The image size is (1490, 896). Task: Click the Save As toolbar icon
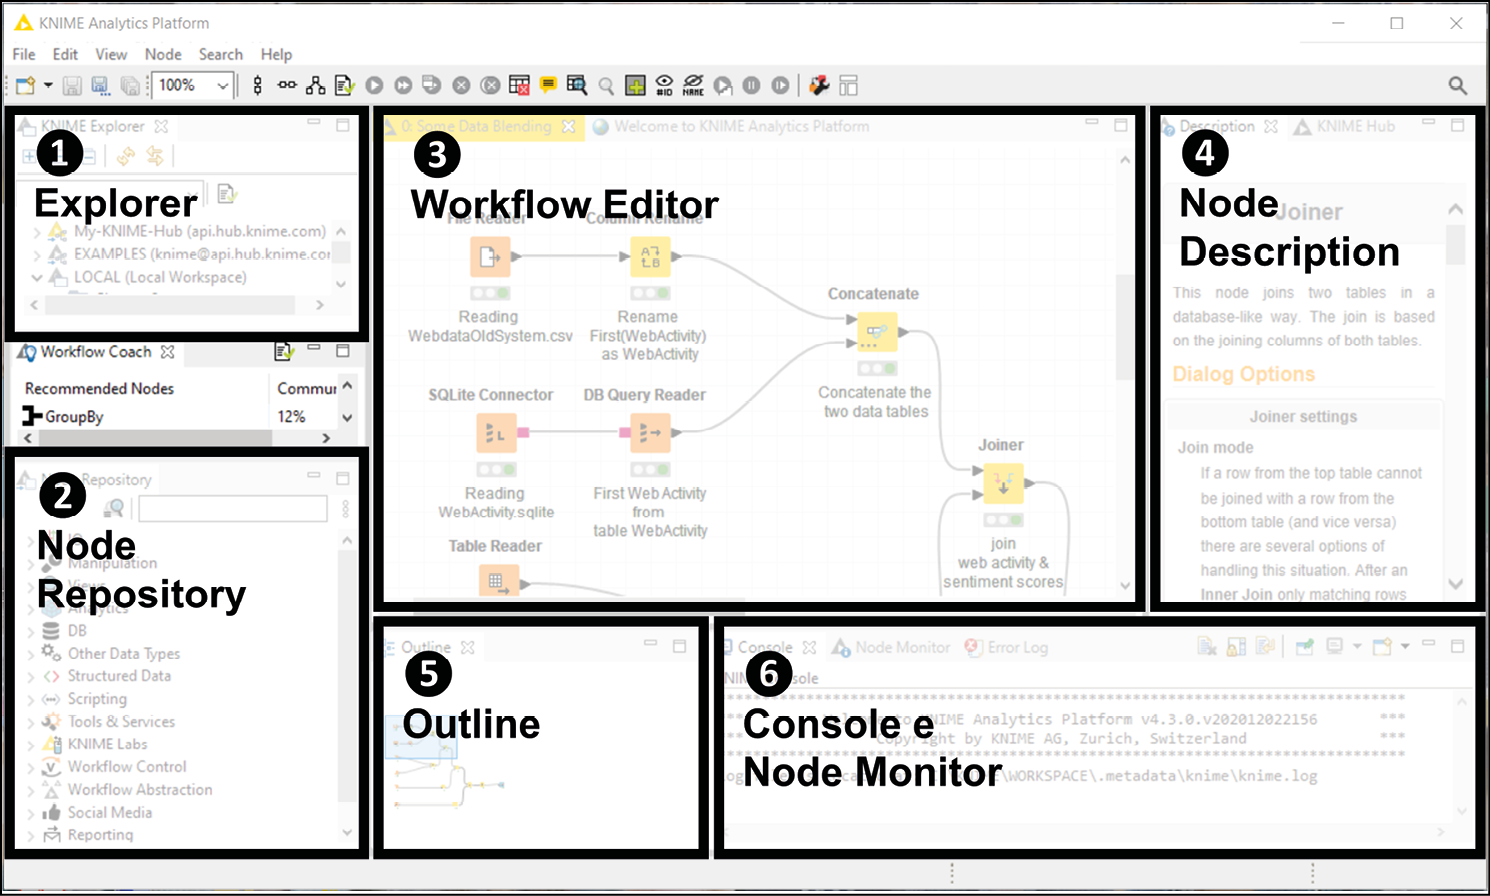tap(100, 86)
